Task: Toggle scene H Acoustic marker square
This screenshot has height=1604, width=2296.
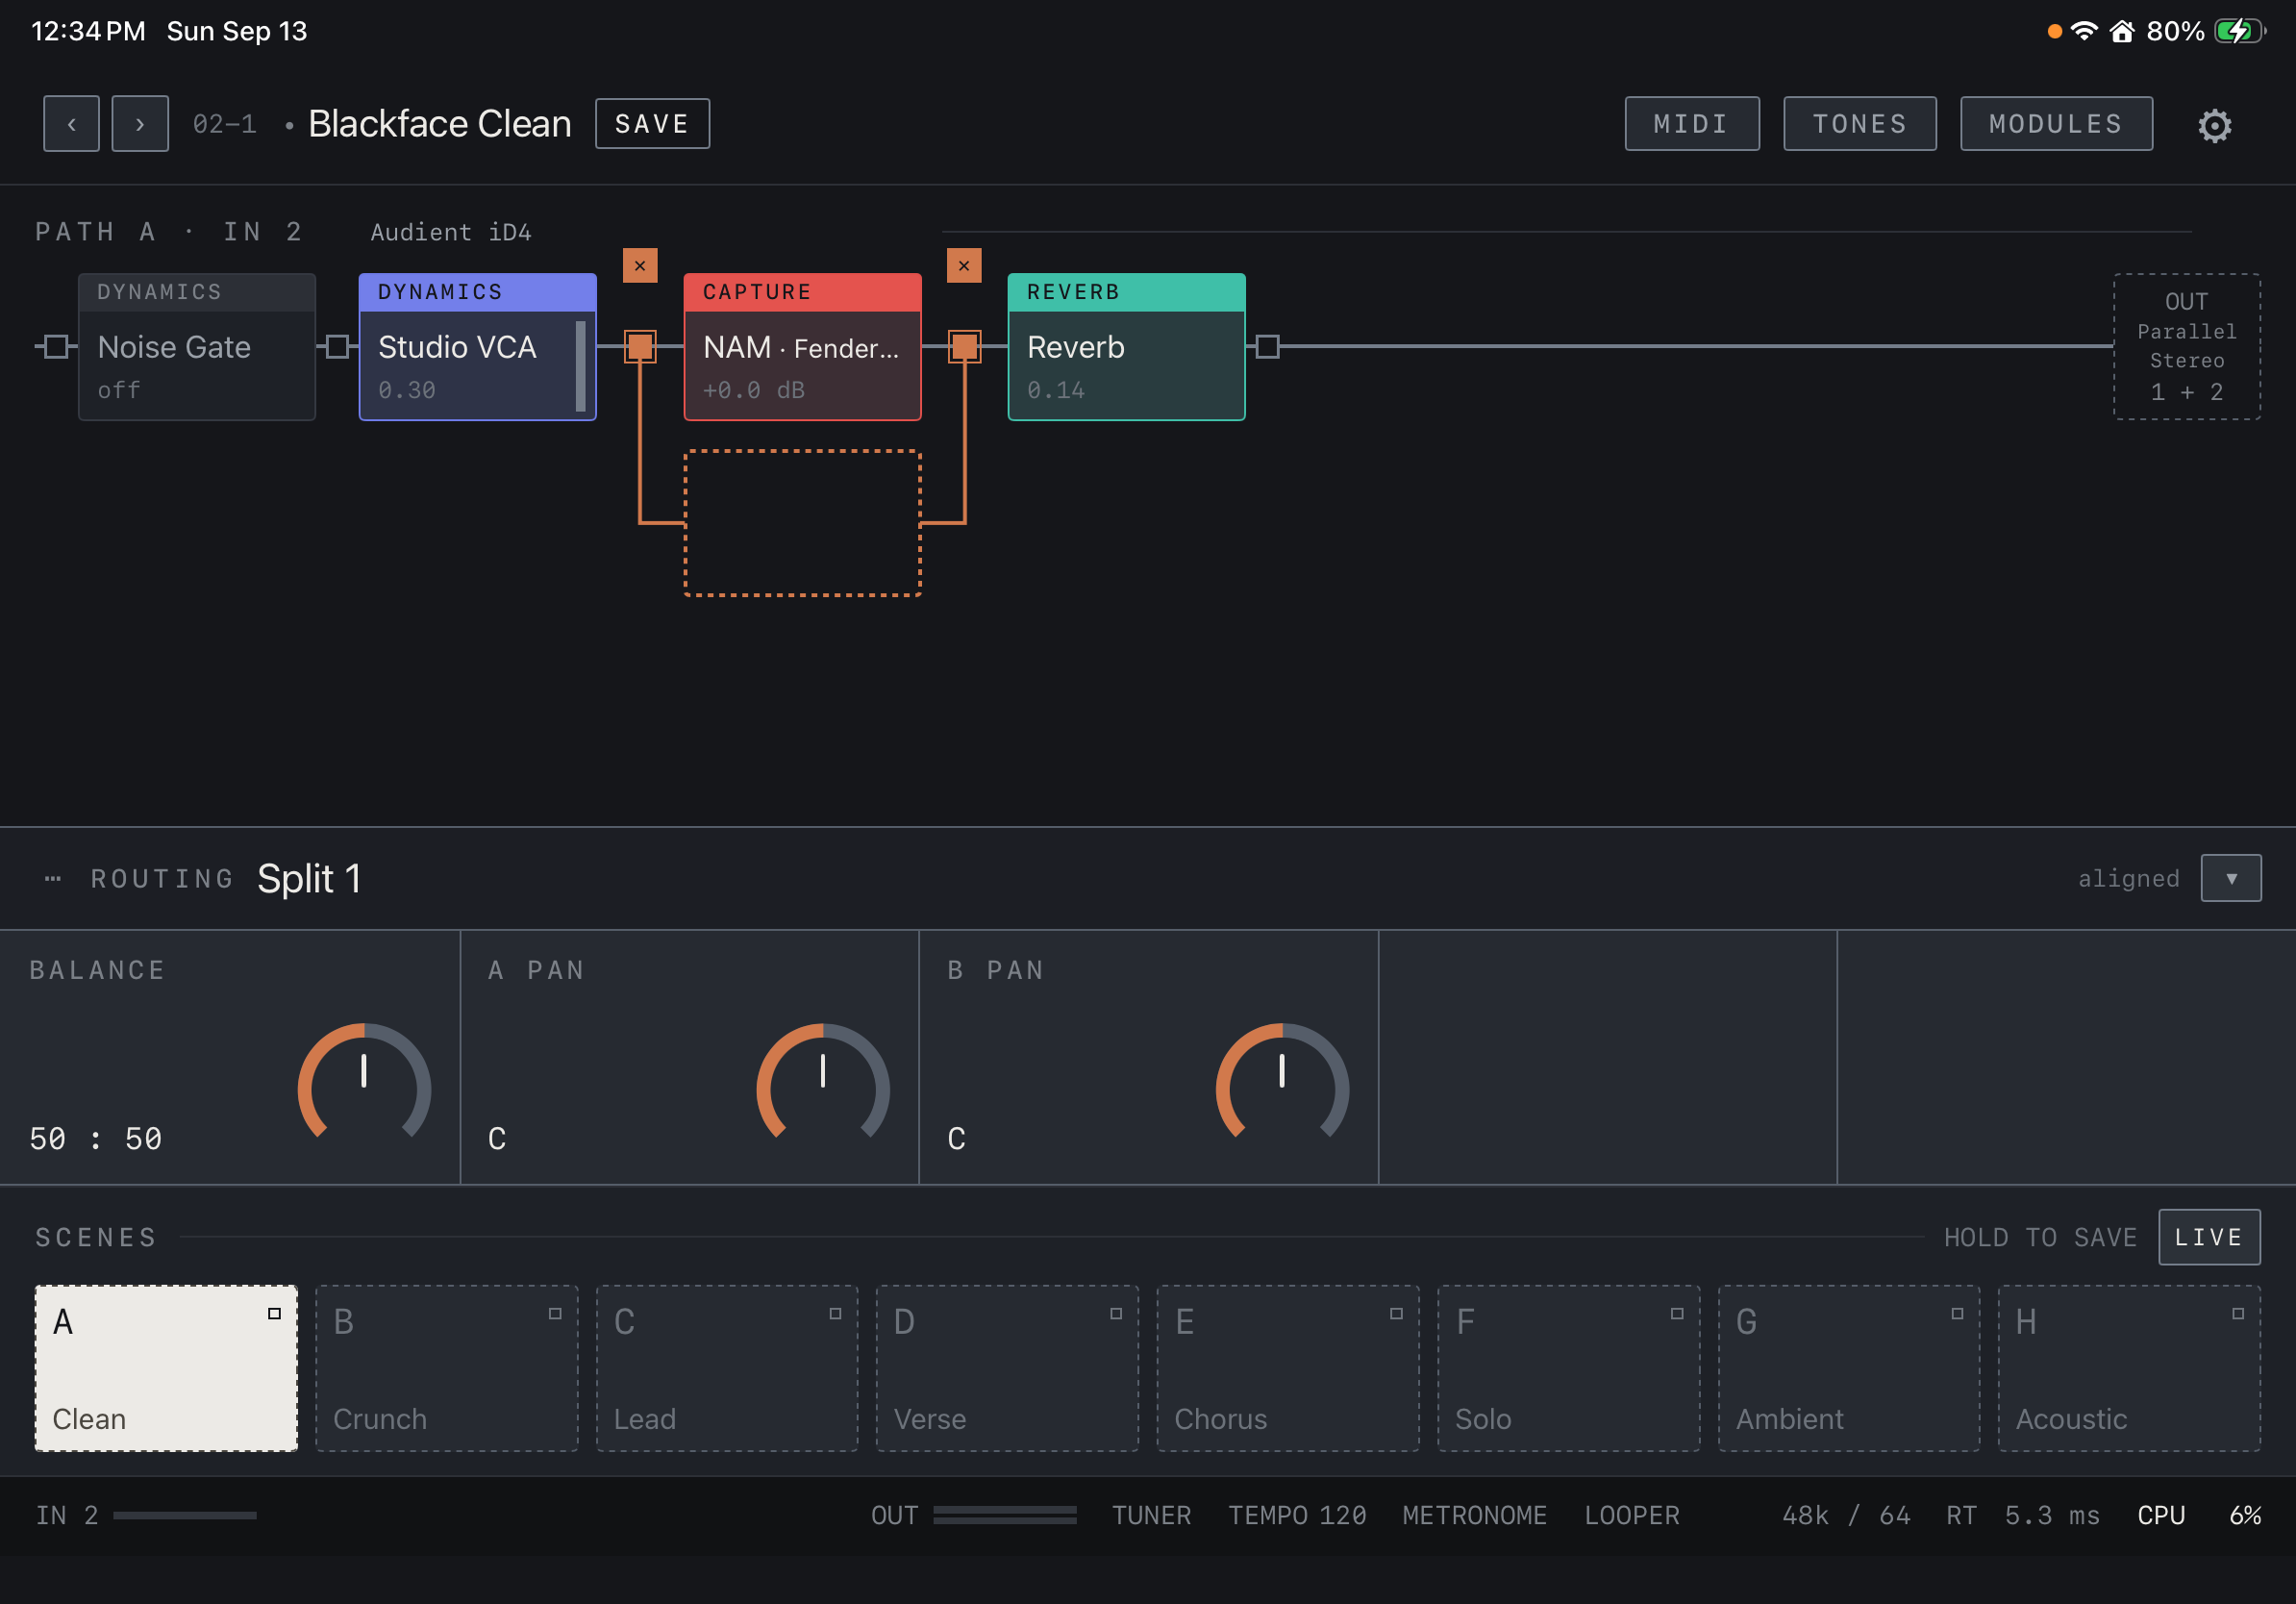Action: pyautogui.click(x=2238, y=1314)
